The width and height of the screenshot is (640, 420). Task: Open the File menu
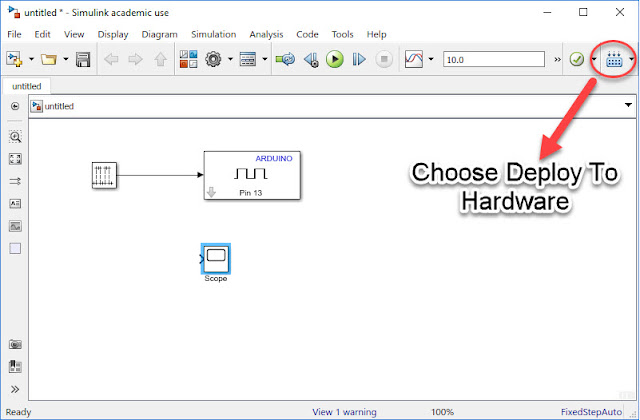tap(14, 34)
